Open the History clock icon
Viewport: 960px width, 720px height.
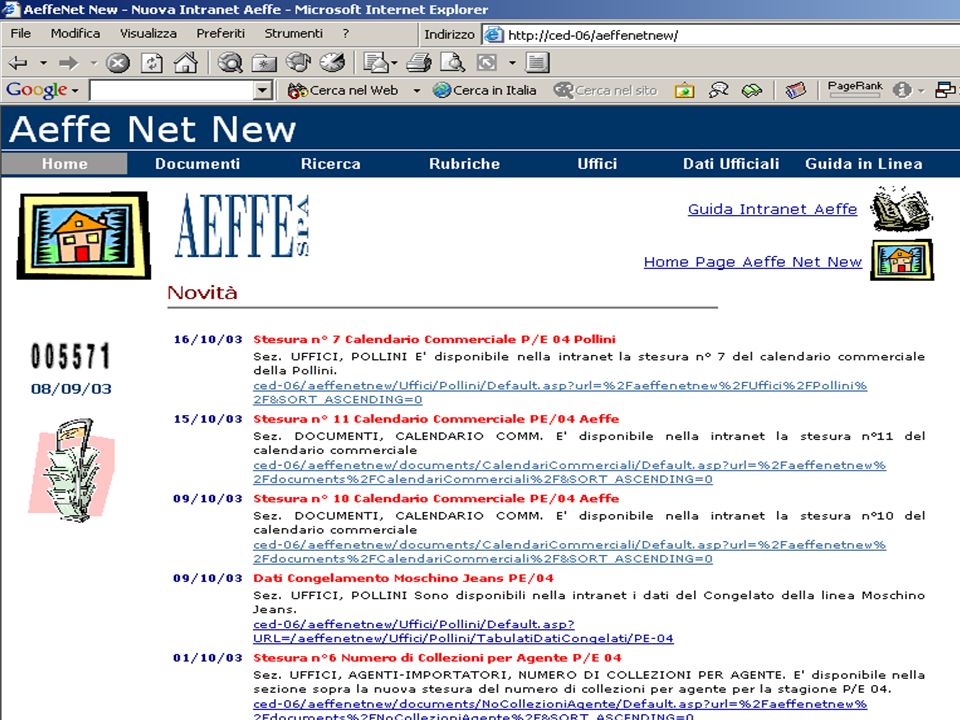(332, 62)
